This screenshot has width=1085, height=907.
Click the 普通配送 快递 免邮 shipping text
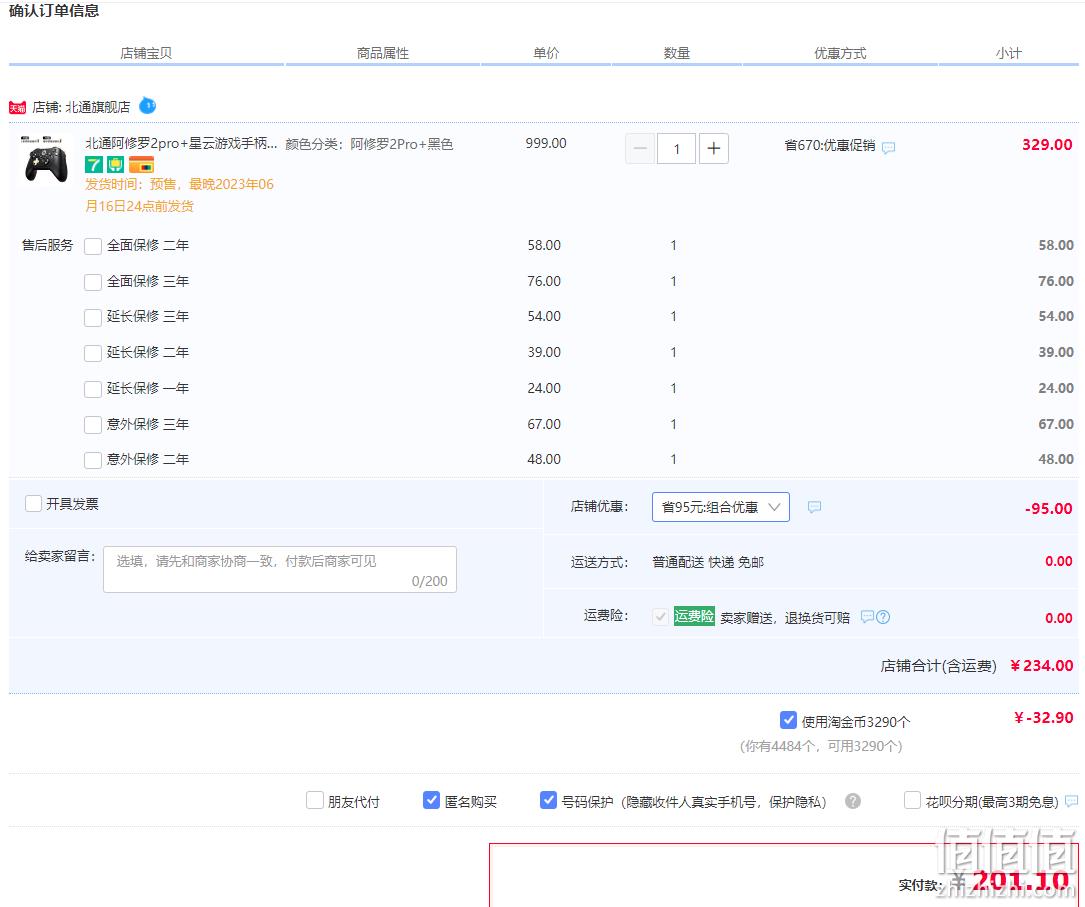click(708, 562)
